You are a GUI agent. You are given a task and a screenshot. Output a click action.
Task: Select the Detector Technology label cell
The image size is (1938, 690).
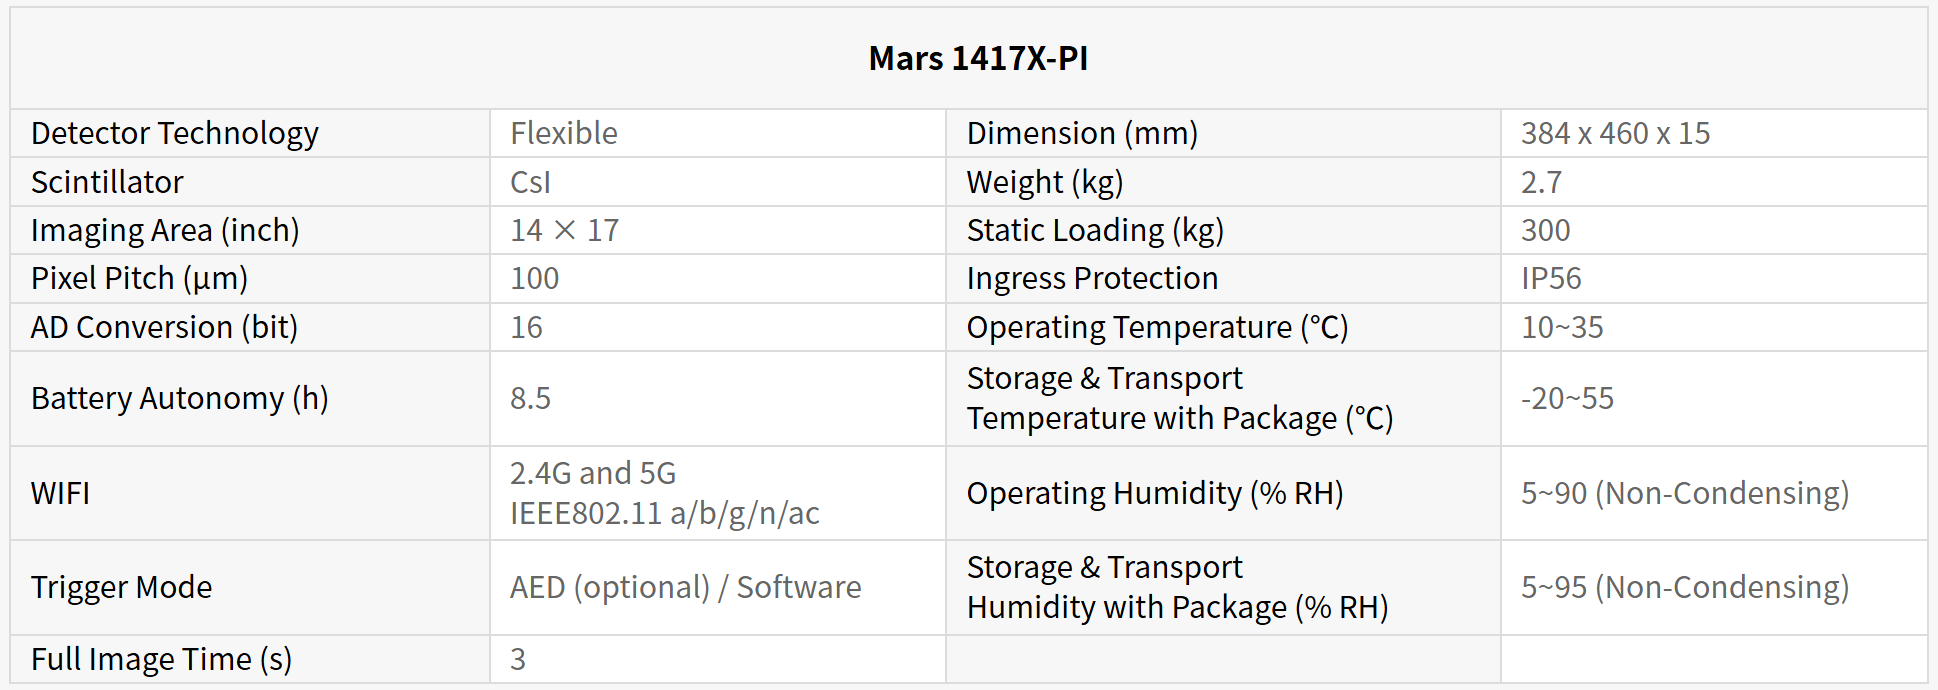[175, 133]
